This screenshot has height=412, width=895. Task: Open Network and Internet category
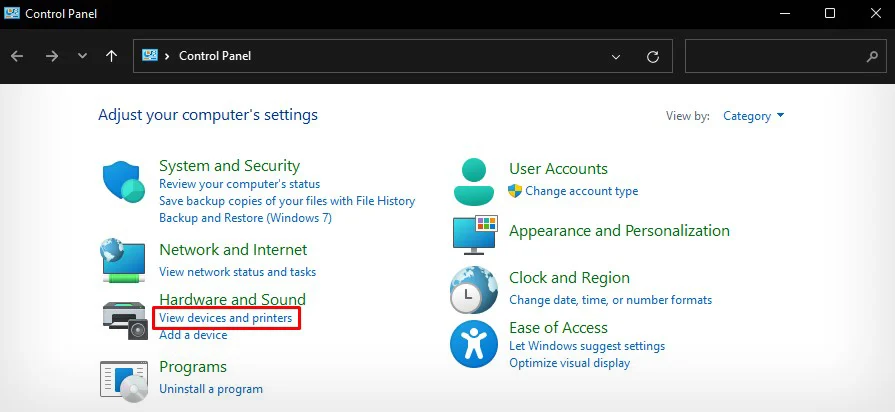coord(233,249)
